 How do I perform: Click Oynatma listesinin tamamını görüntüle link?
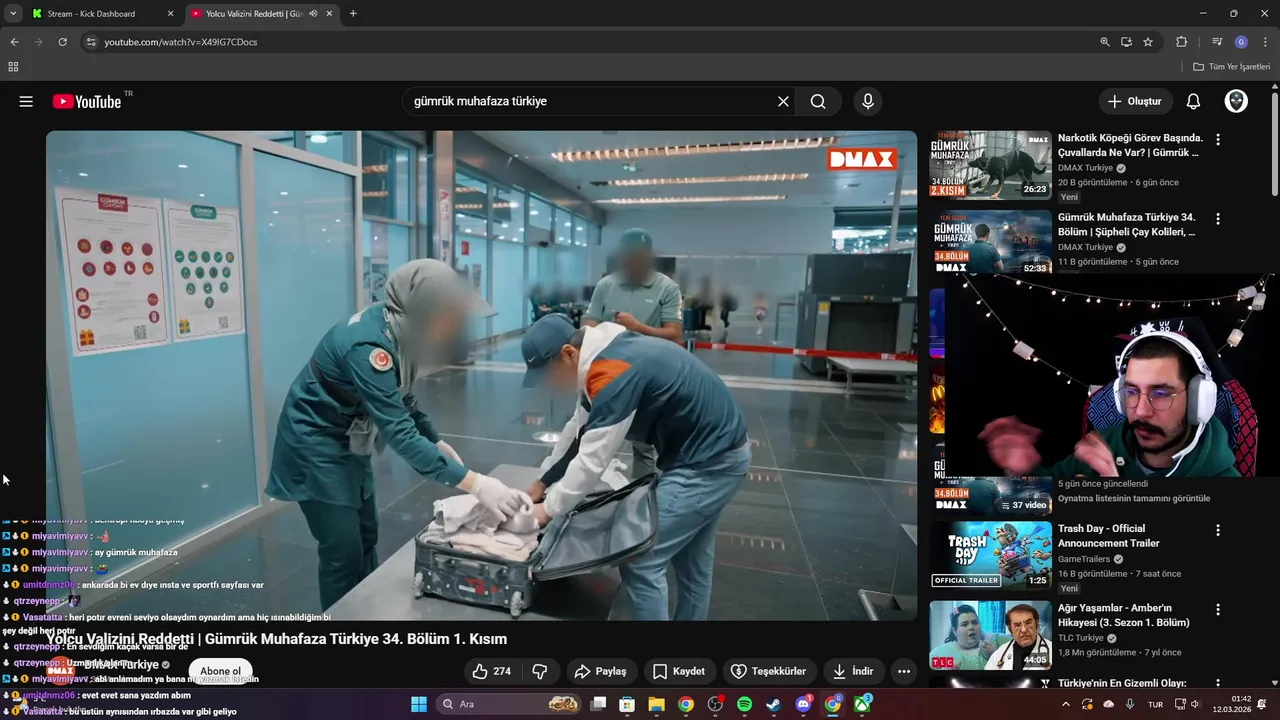(1134, 498)
